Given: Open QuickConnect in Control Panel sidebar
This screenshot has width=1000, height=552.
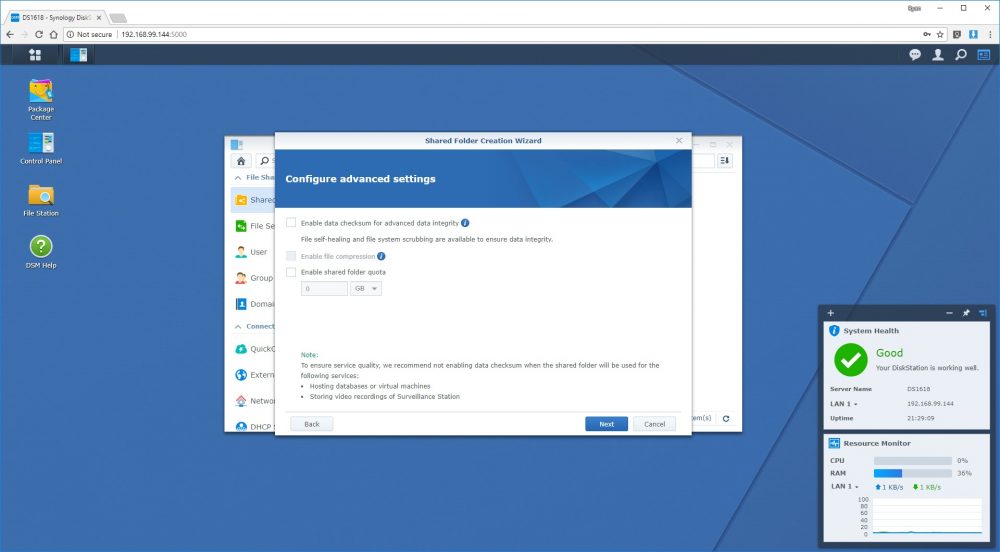Looking at the screenshot, I should 253,349.
